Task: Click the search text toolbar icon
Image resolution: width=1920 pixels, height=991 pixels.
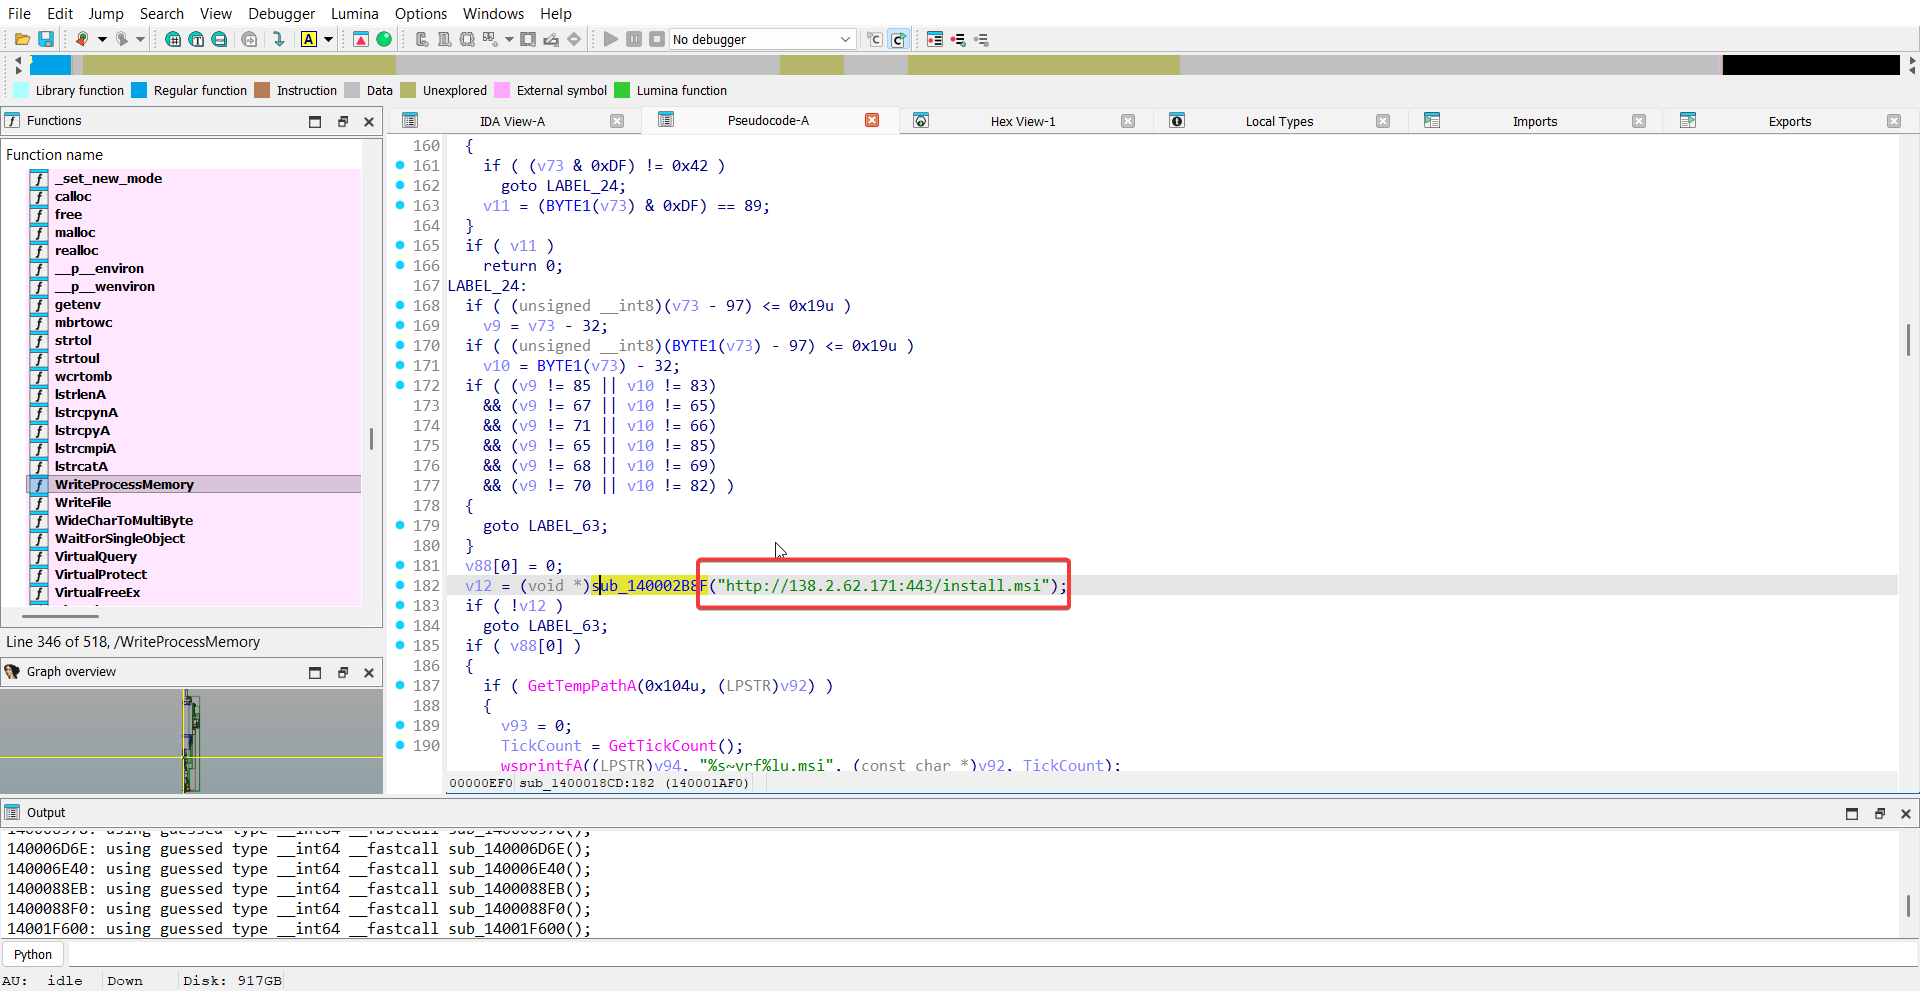Action: (196, 39)
